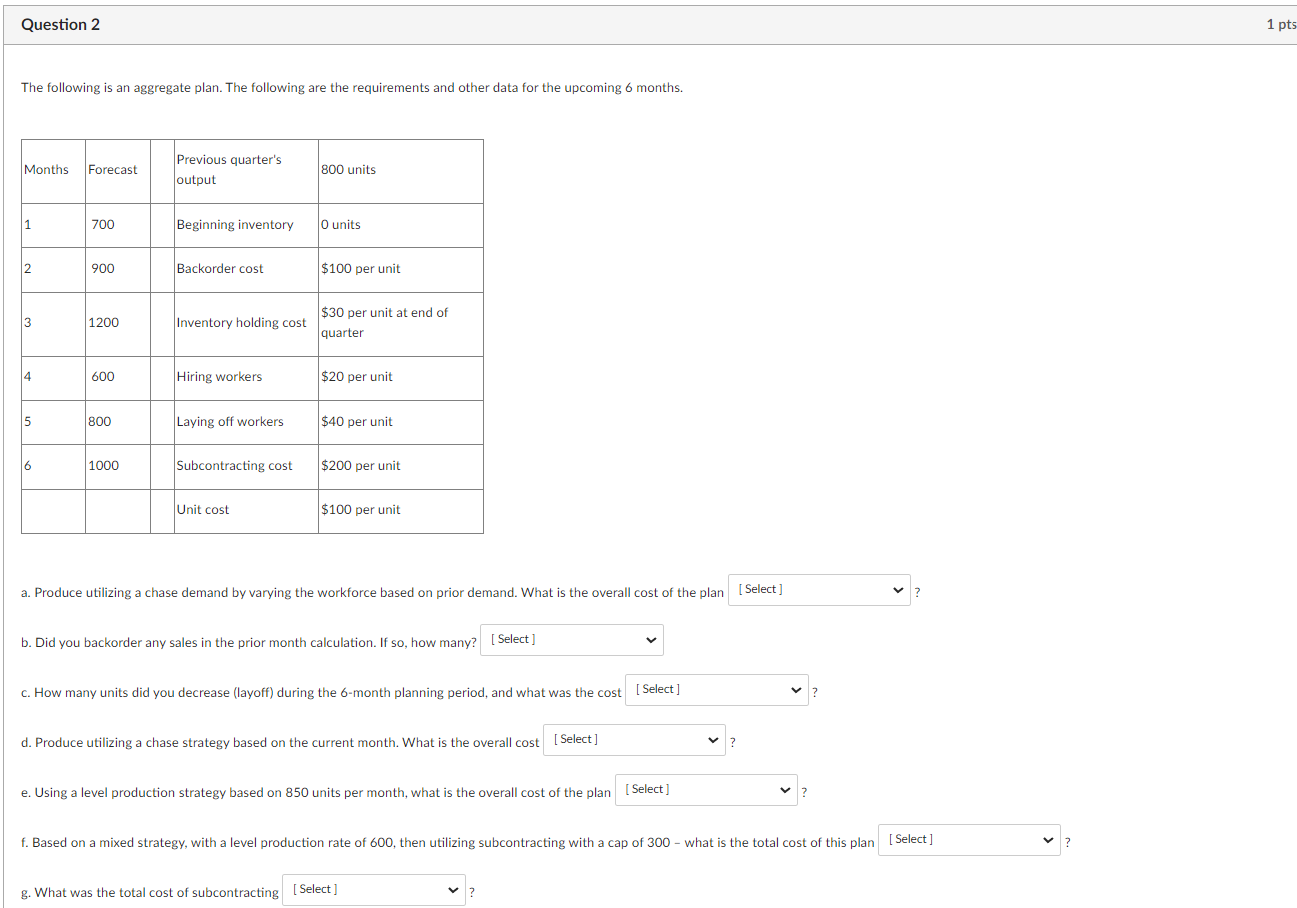
Task: Open the part c layoff units dropdown
Action: (x=716, y=689)
